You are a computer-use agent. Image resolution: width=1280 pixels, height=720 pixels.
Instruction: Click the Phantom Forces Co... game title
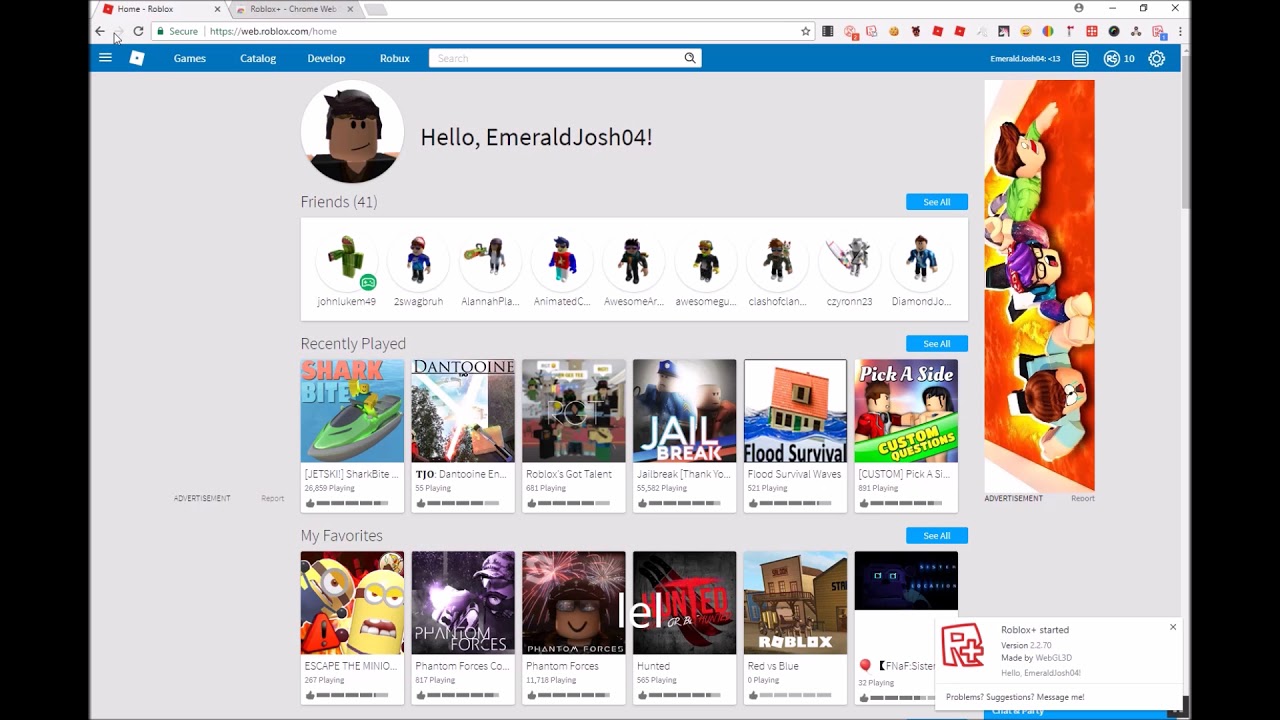(462, 666)
